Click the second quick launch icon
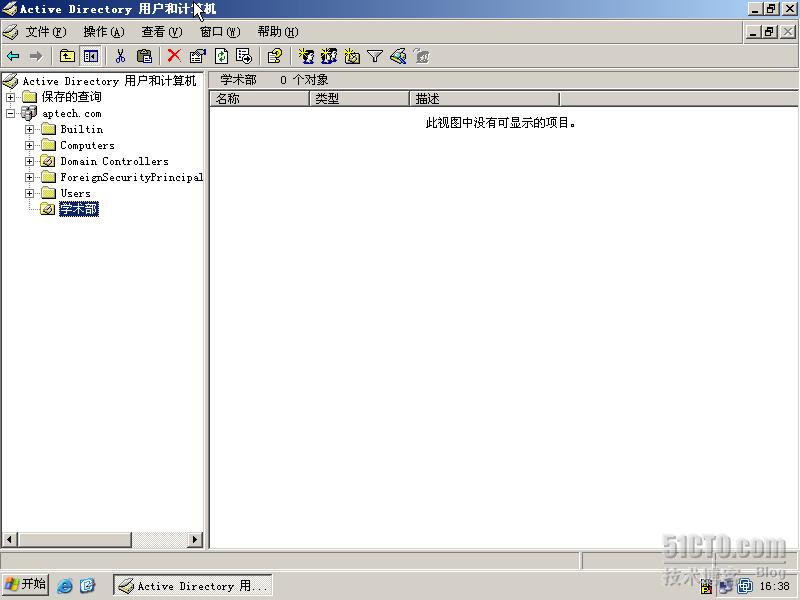 [87, 585]
